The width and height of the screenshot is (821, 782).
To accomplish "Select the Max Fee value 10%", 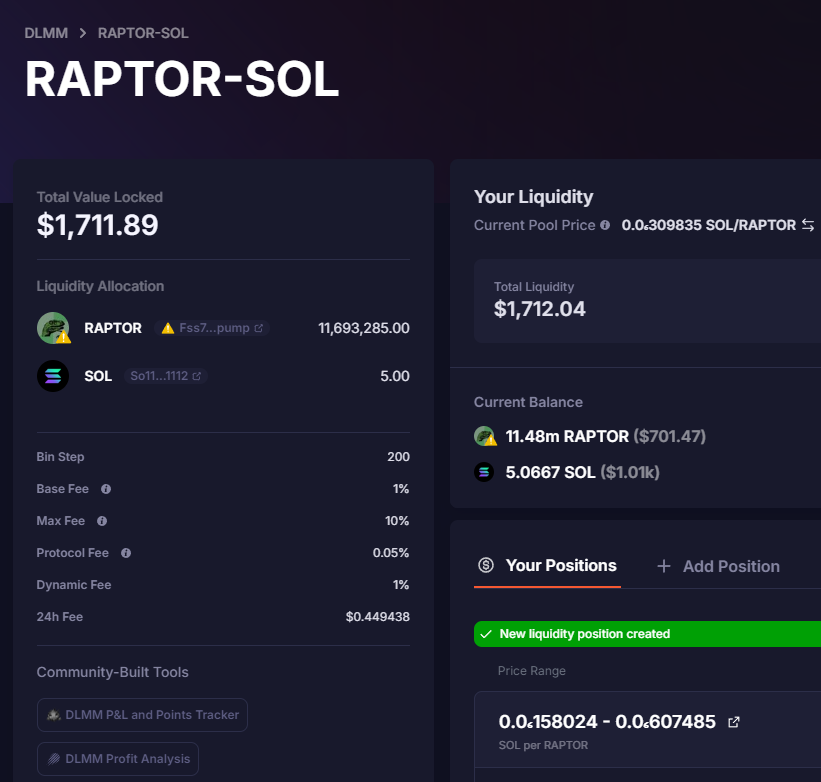I will click(x=397, y=521).
